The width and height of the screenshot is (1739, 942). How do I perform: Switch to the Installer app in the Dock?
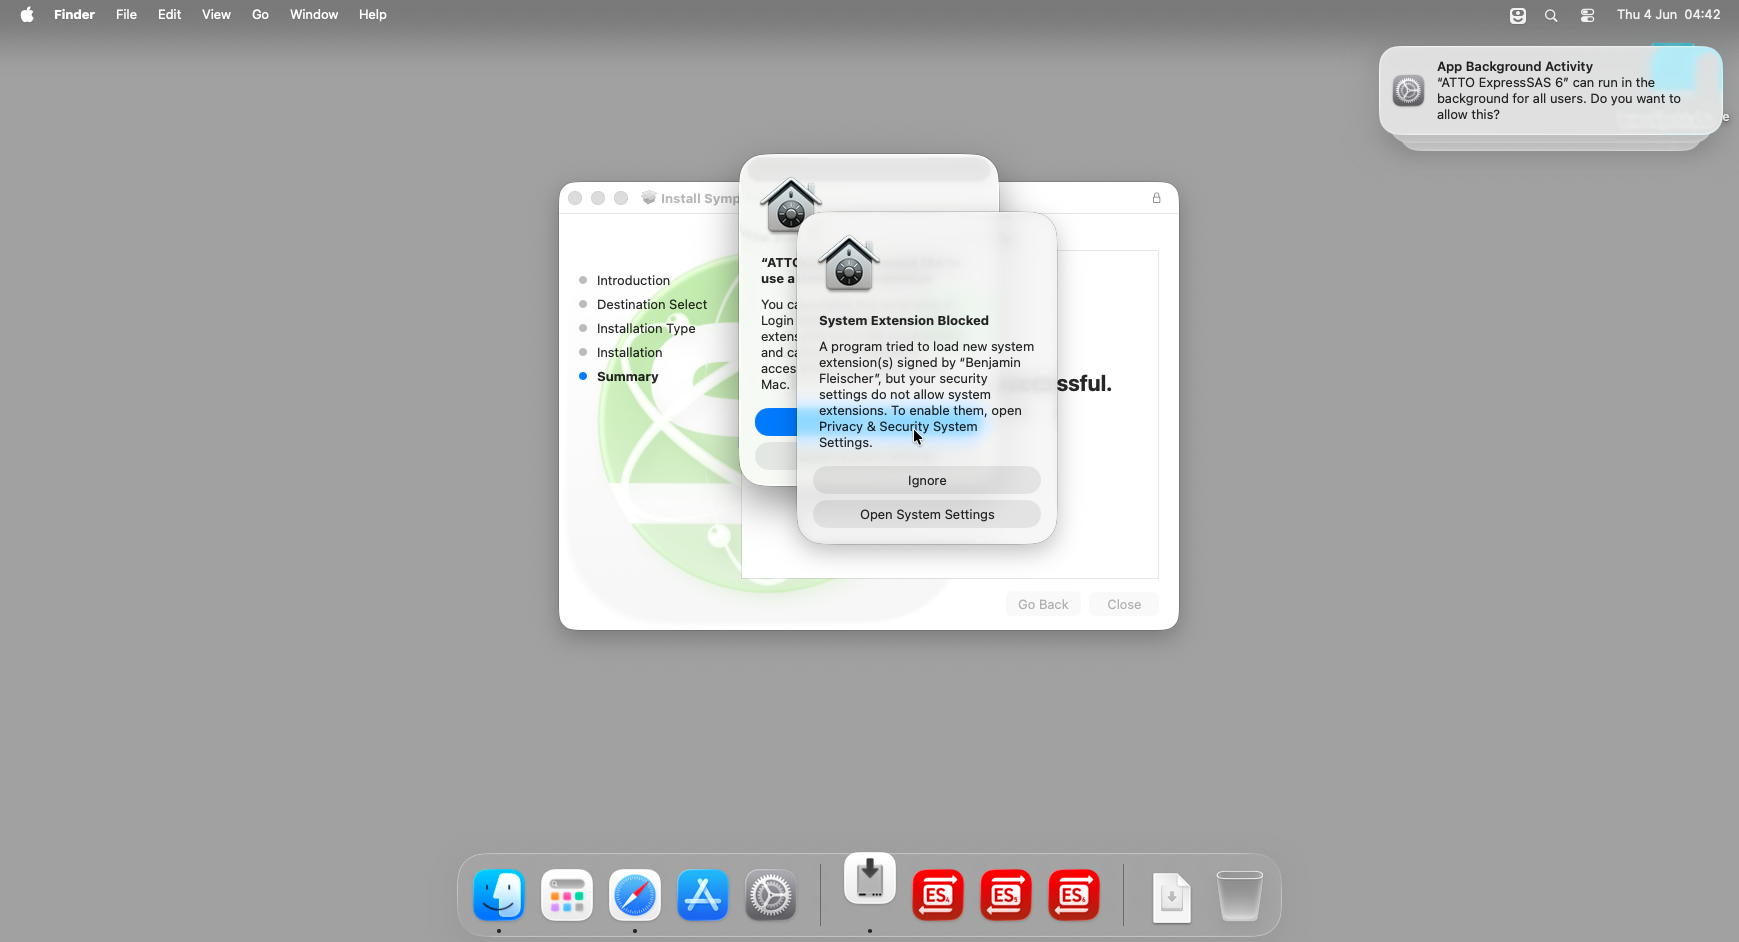[870, 880]
